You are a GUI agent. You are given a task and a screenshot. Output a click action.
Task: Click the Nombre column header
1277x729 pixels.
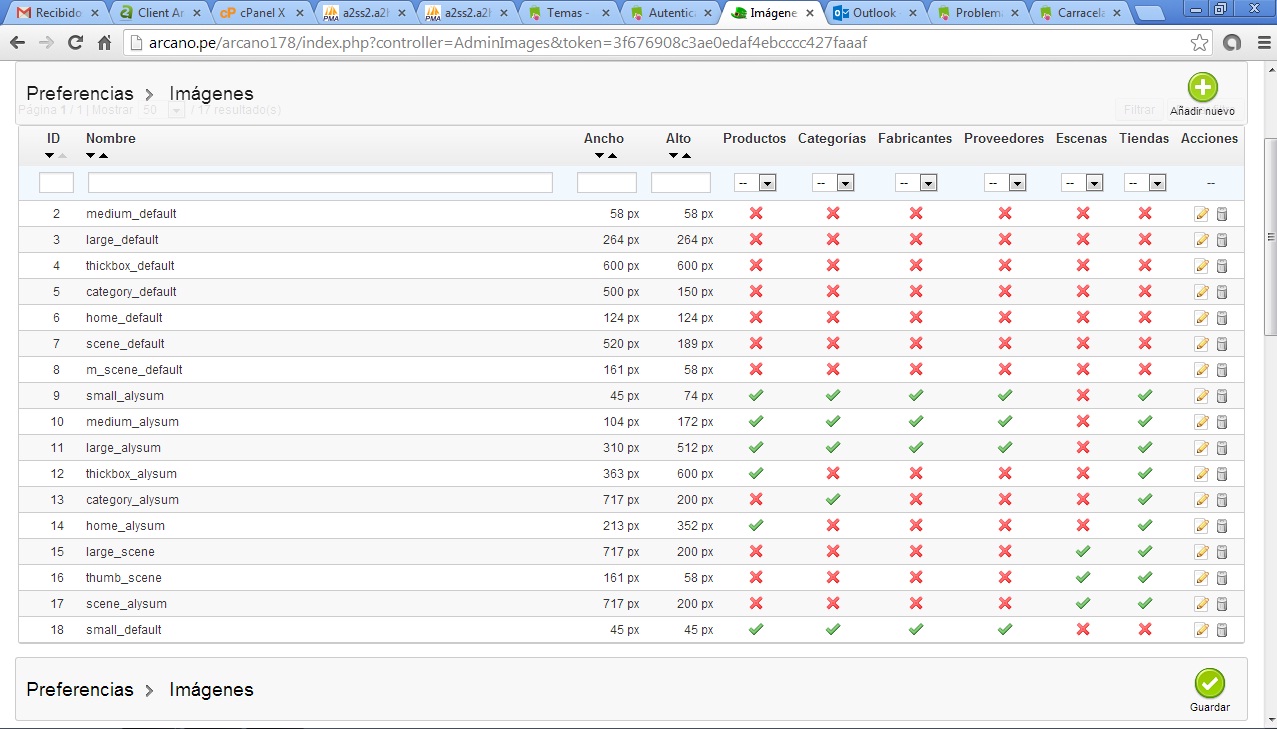pos(111,138)
